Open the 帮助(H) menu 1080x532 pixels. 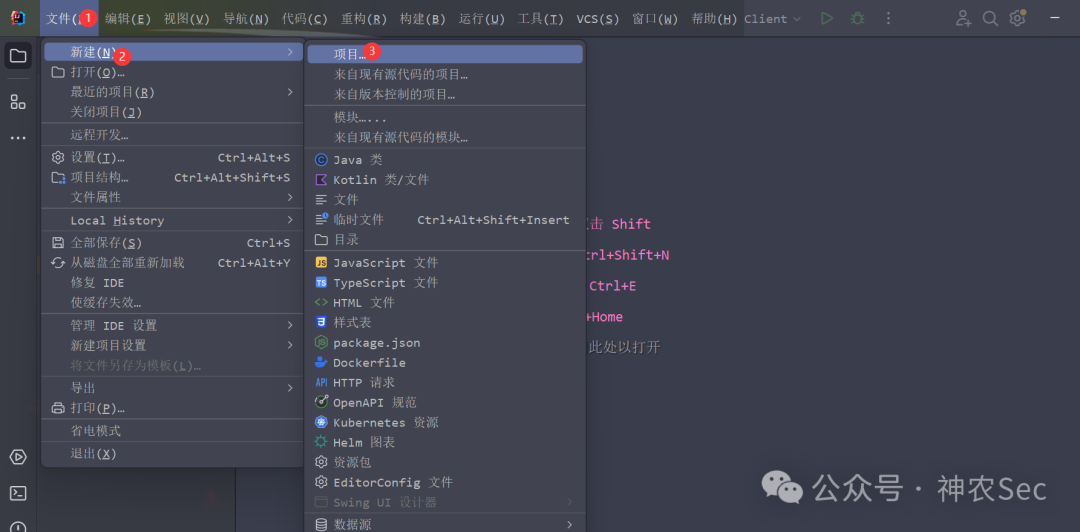point(714,19)
